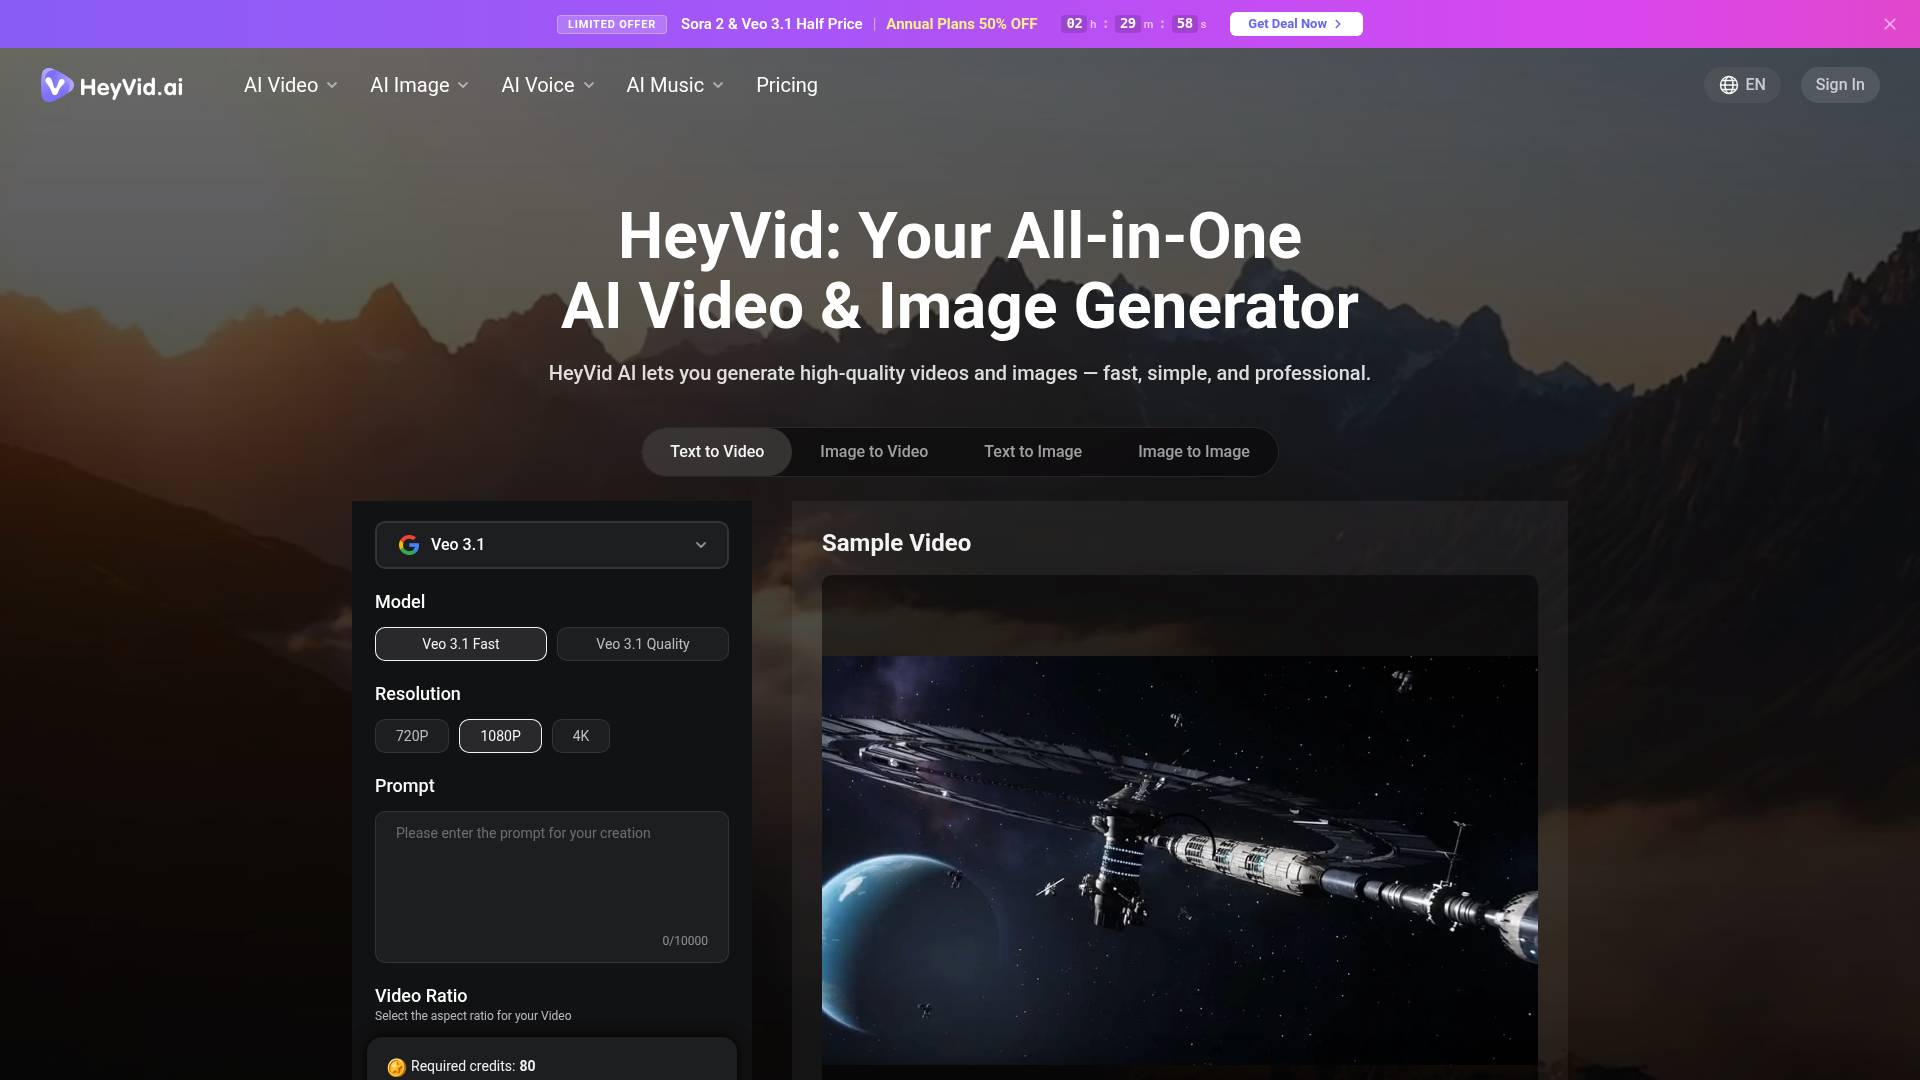Click the HeyVid.ai logo

click(112, 85)
